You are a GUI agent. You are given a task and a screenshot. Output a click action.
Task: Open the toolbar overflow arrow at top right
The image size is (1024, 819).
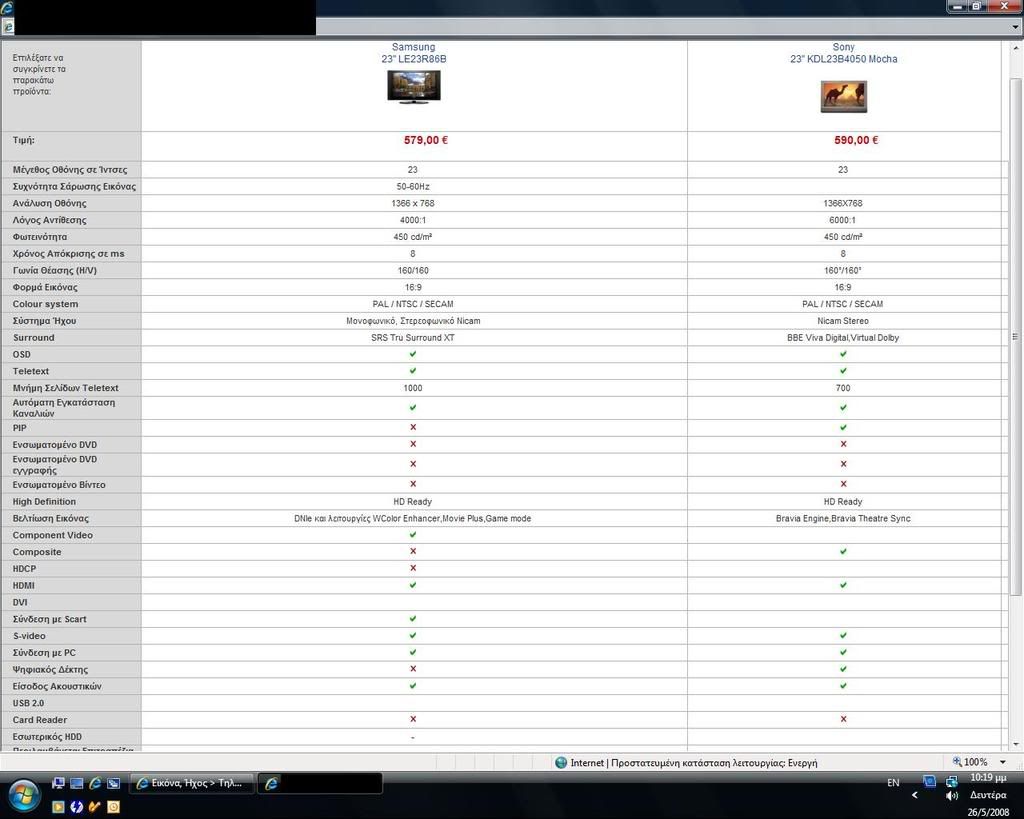1015,27
